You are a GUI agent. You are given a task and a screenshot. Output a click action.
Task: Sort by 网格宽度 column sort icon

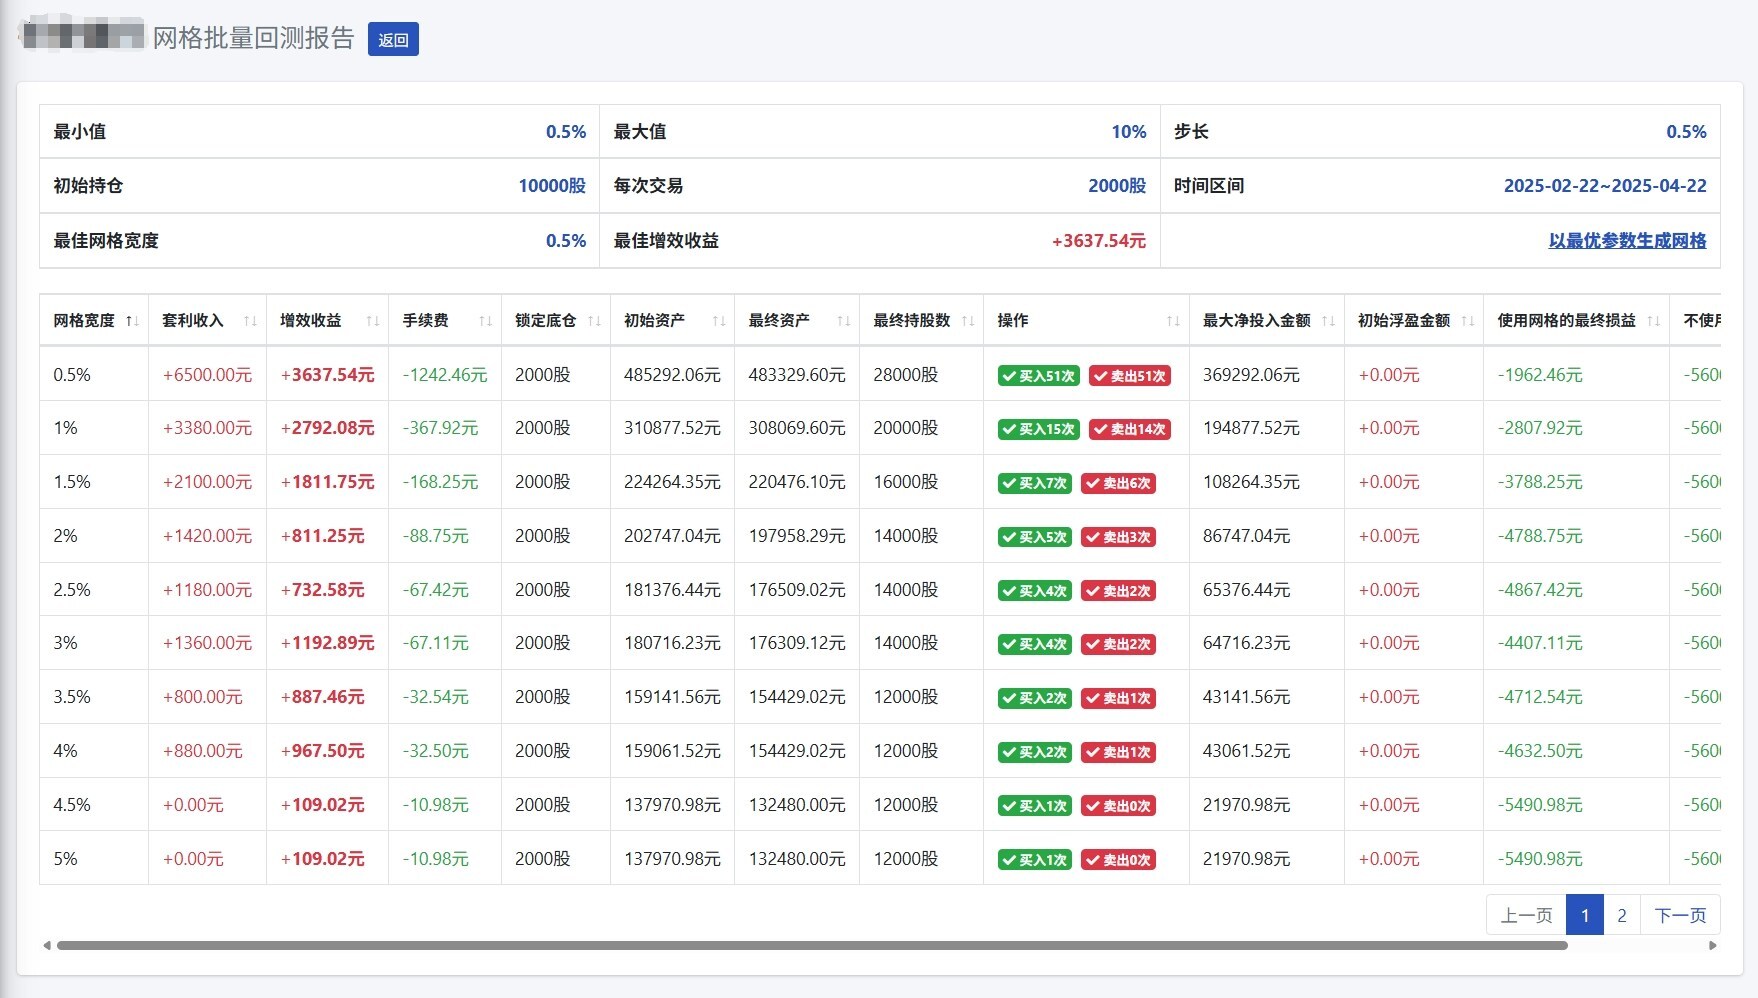pyautogui.click(x=132, y=321)
